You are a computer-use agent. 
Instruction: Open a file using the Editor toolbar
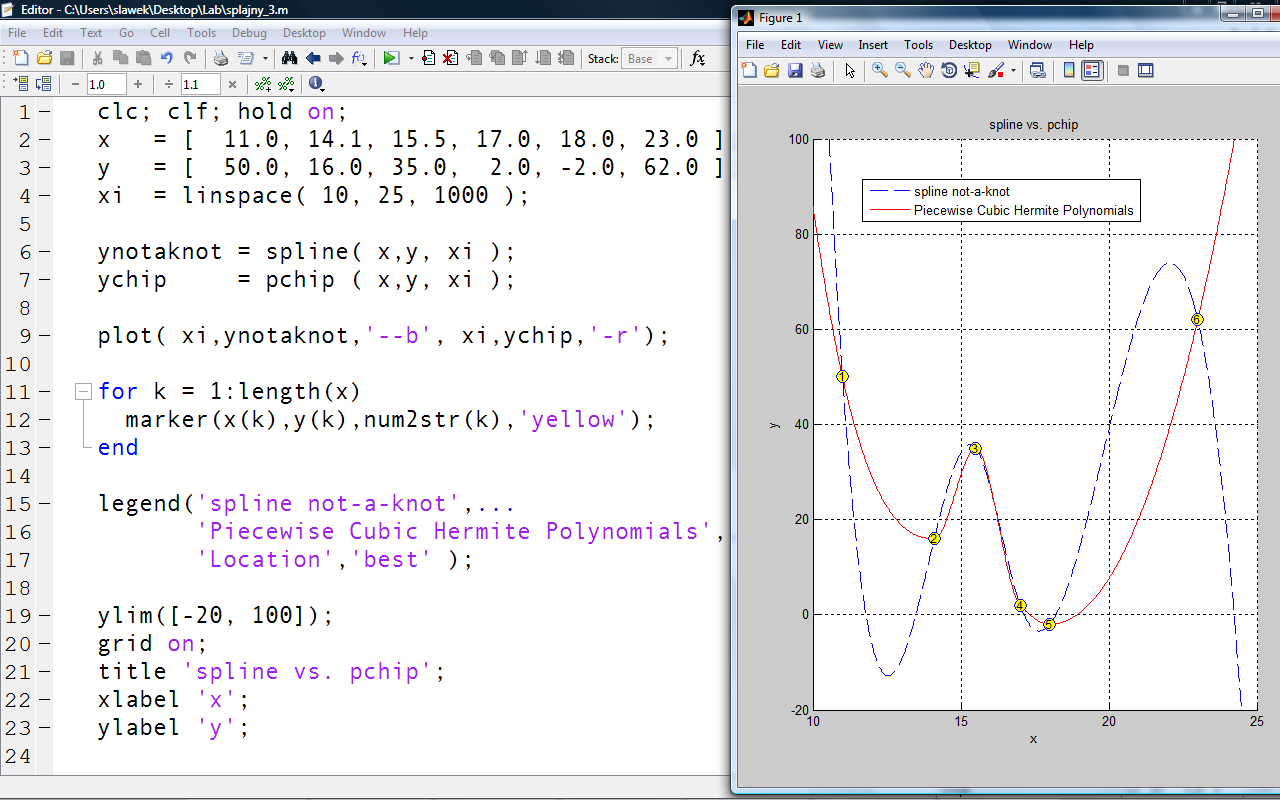[44, 58]
